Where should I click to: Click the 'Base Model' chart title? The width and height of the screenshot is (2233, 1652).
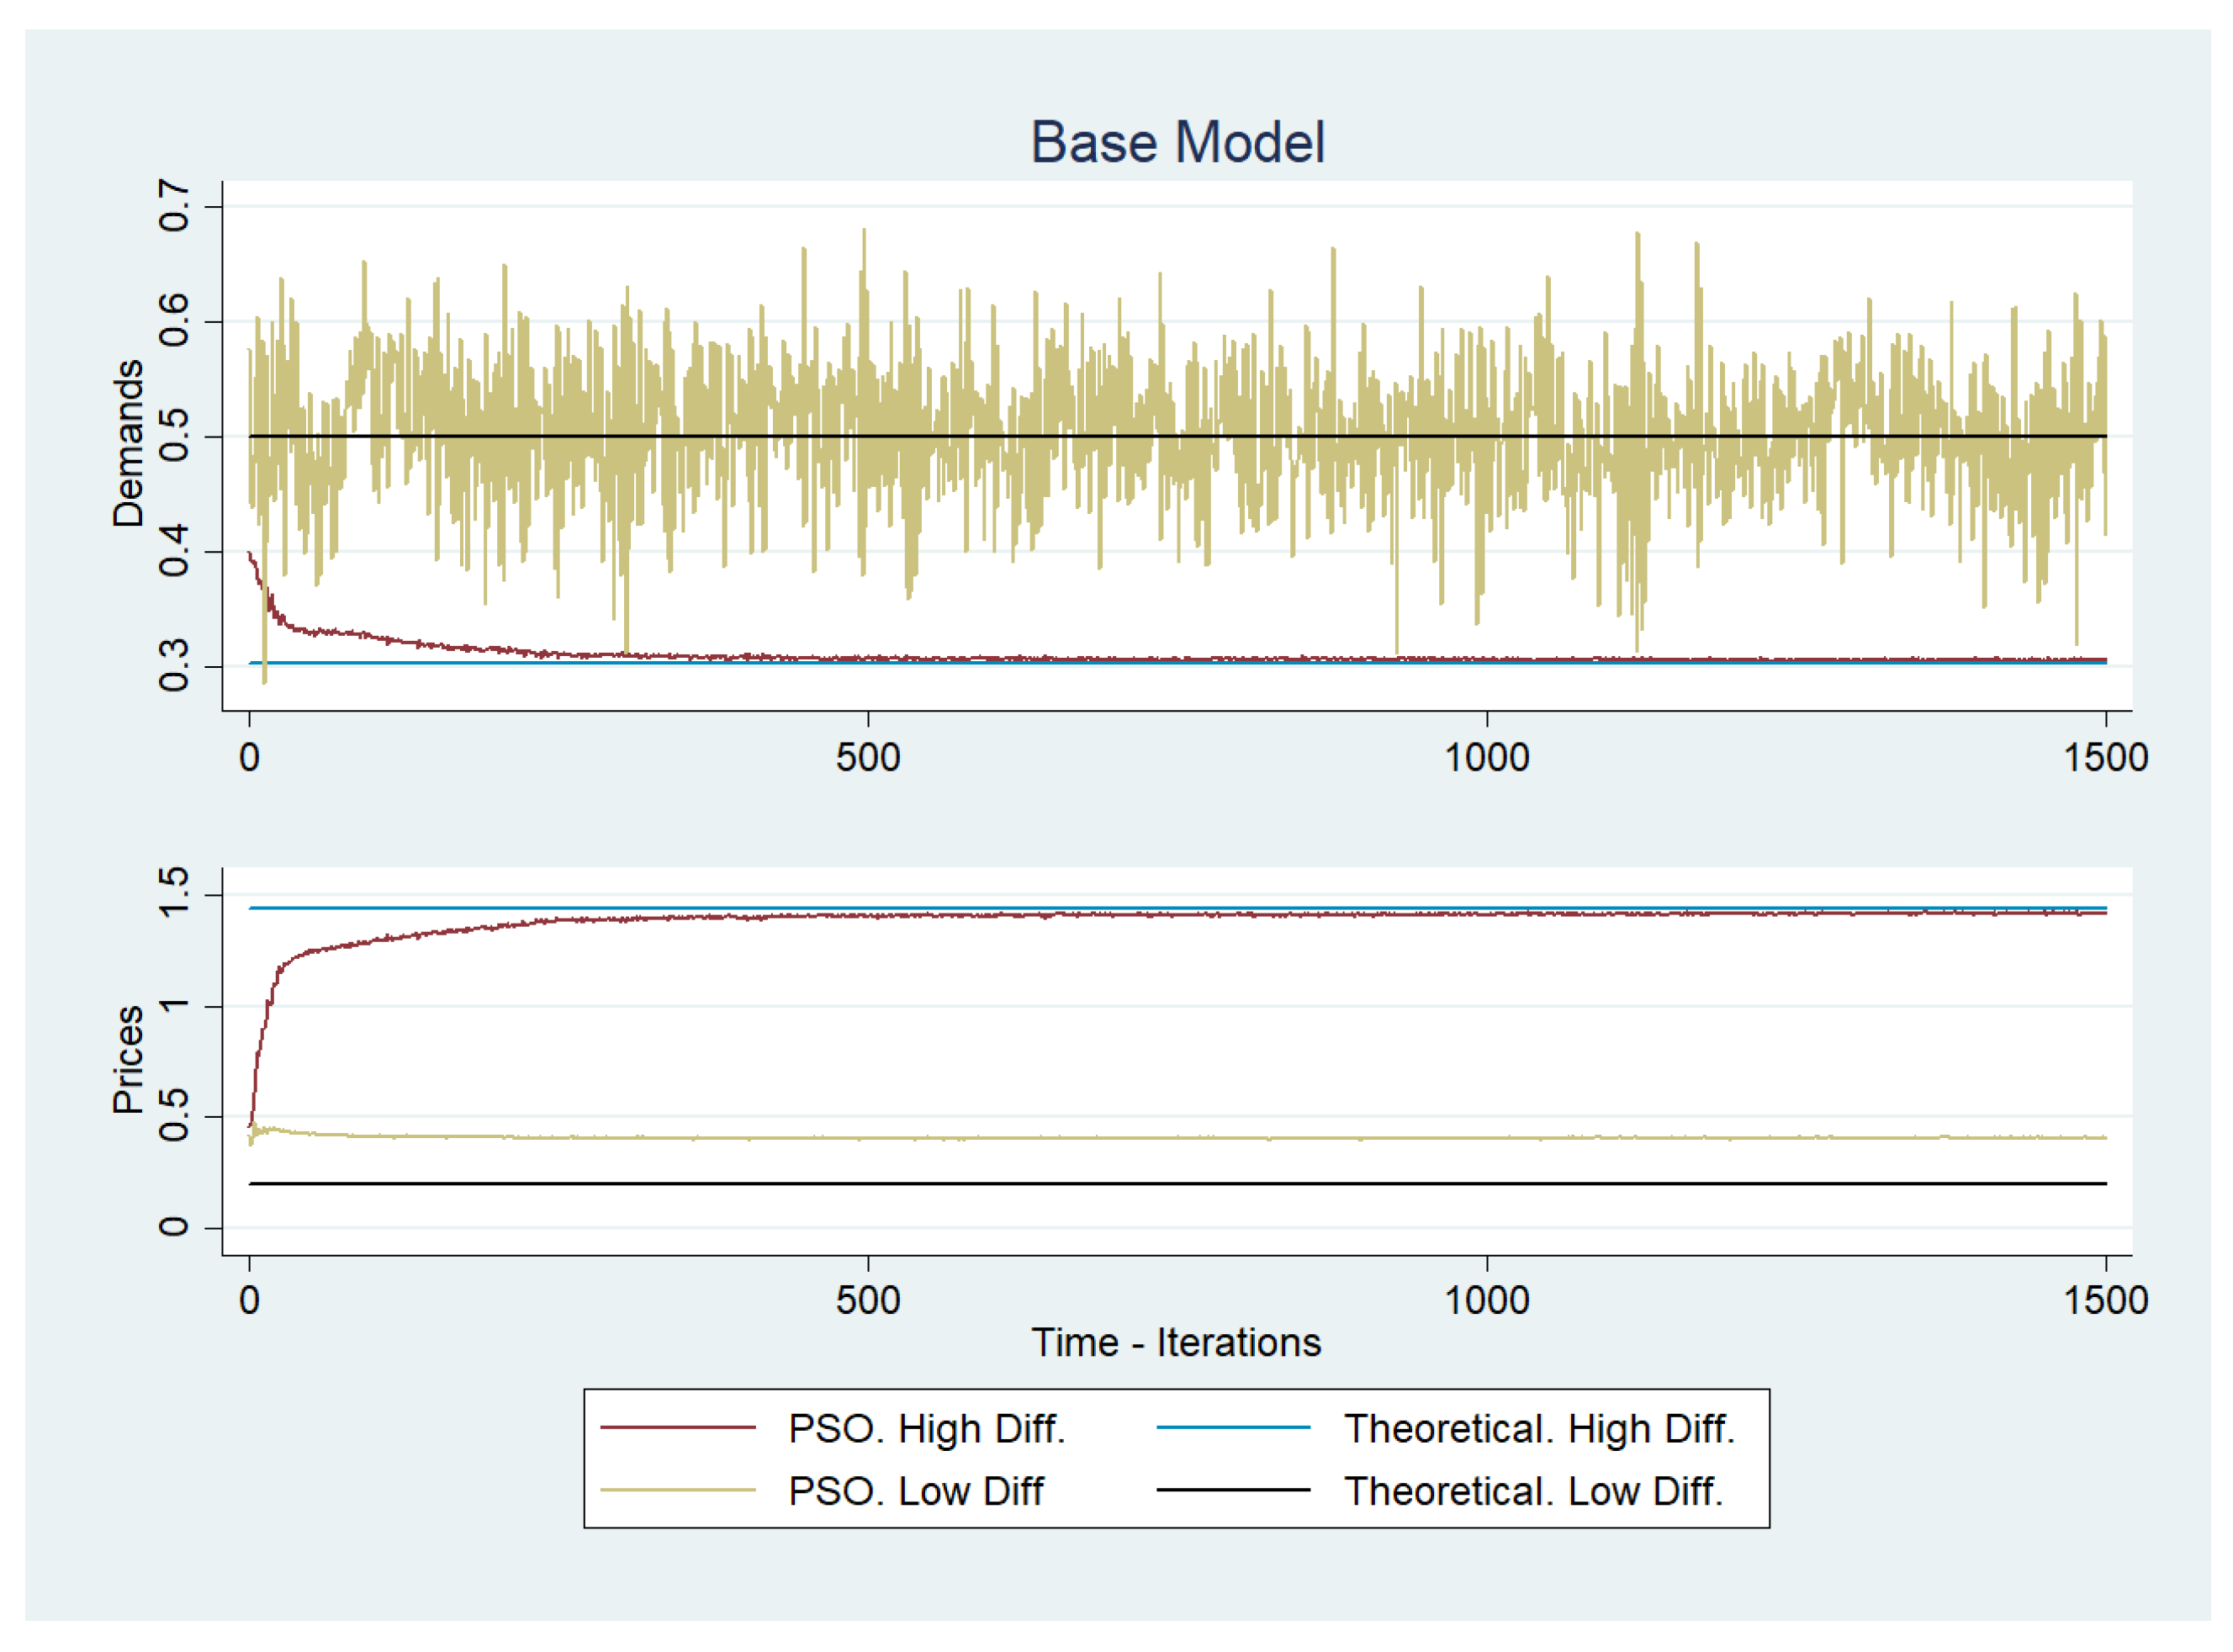pos(1177,142)
